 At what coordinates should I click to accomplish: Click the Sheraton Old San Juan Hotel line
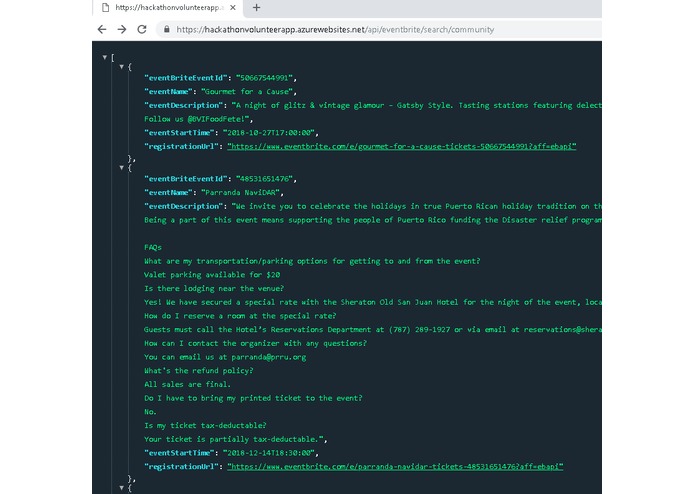[x=373, y=302]
